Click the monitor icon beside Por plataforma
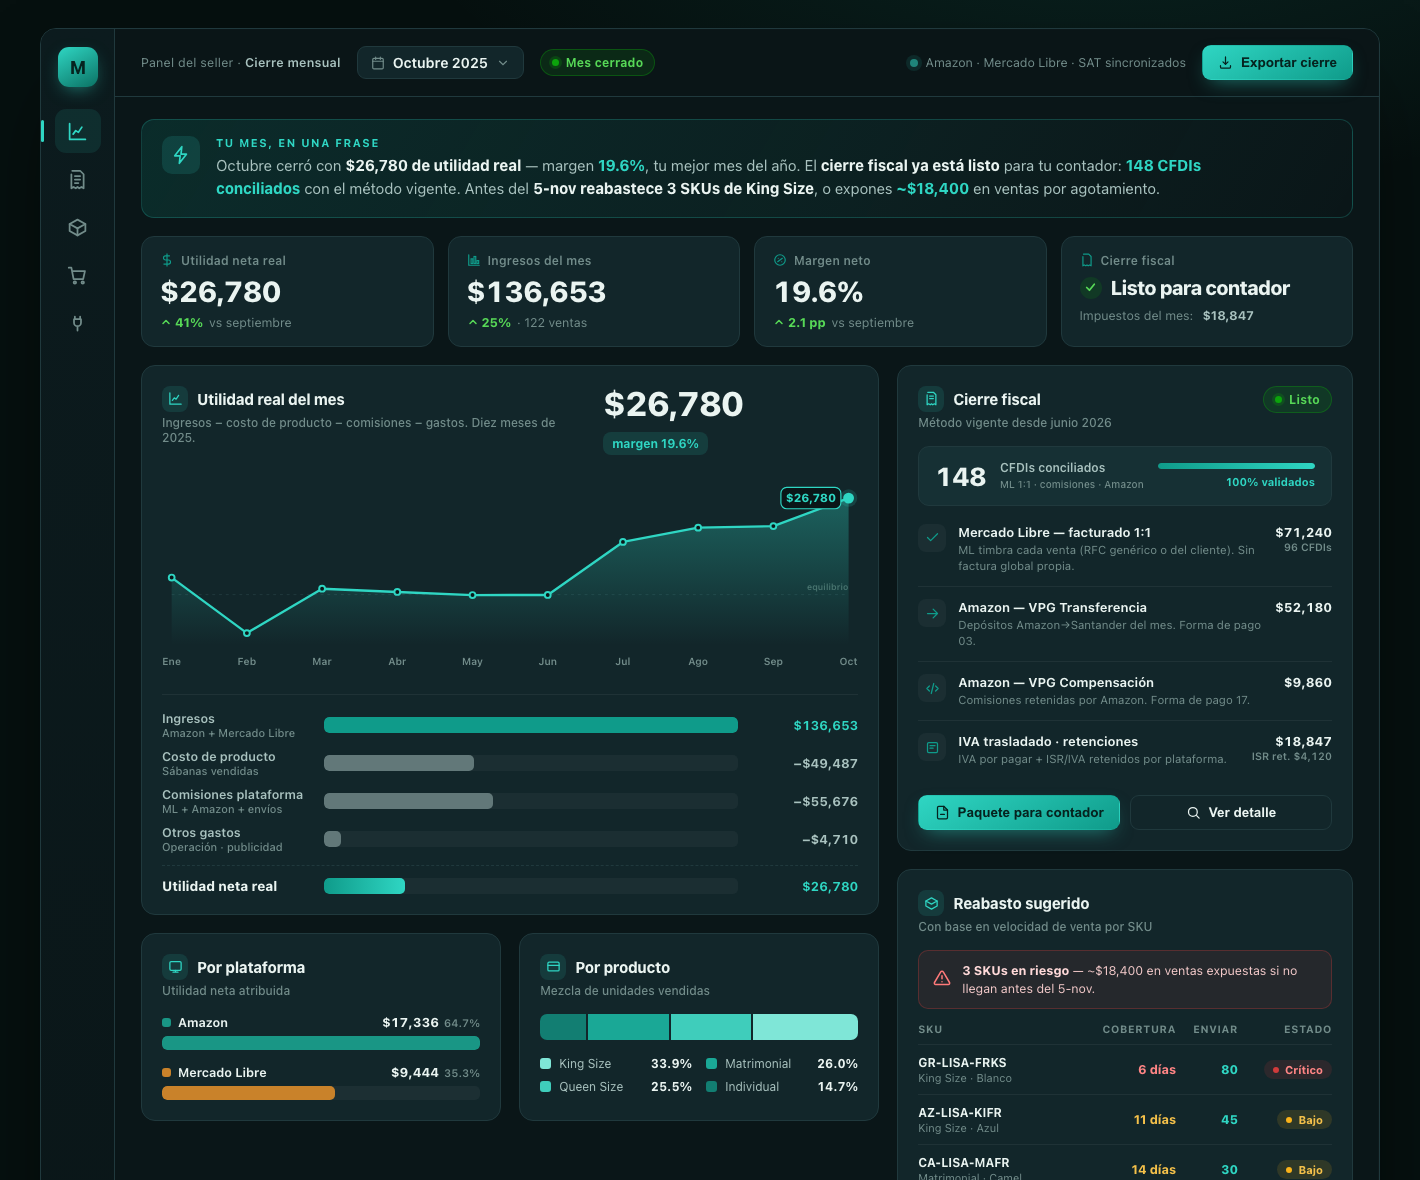The image size is (1420, 1180). (x=175, y=967)
